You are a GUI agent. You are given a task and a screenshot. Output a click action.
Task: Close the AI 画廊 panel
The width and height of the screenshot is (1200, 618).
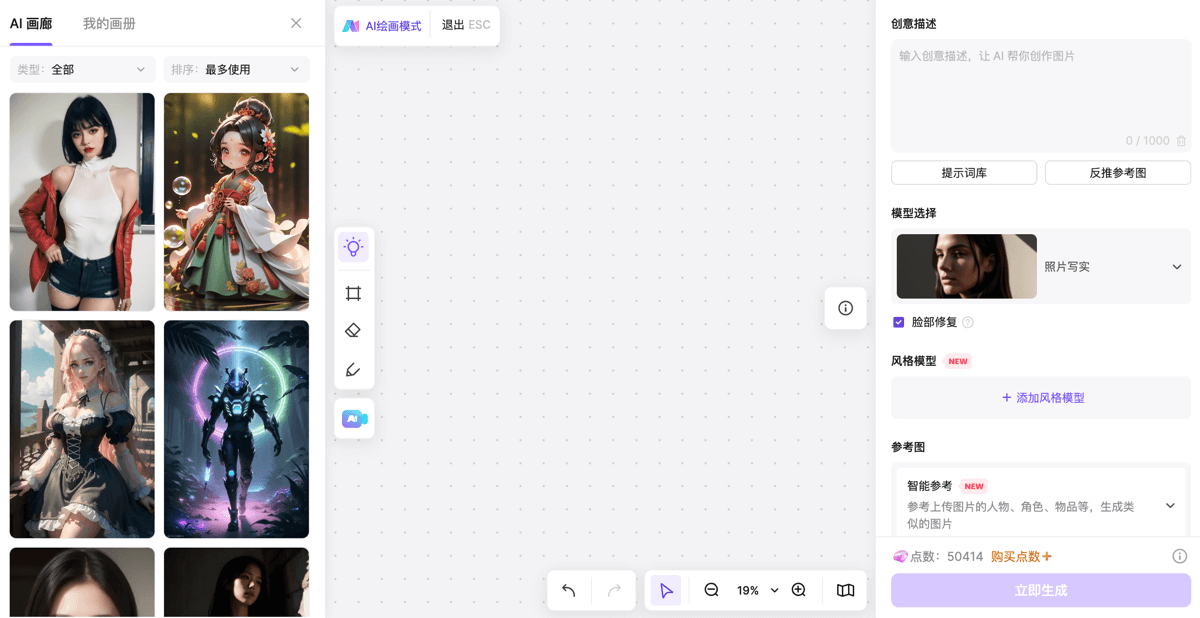[x=296, y=23]
